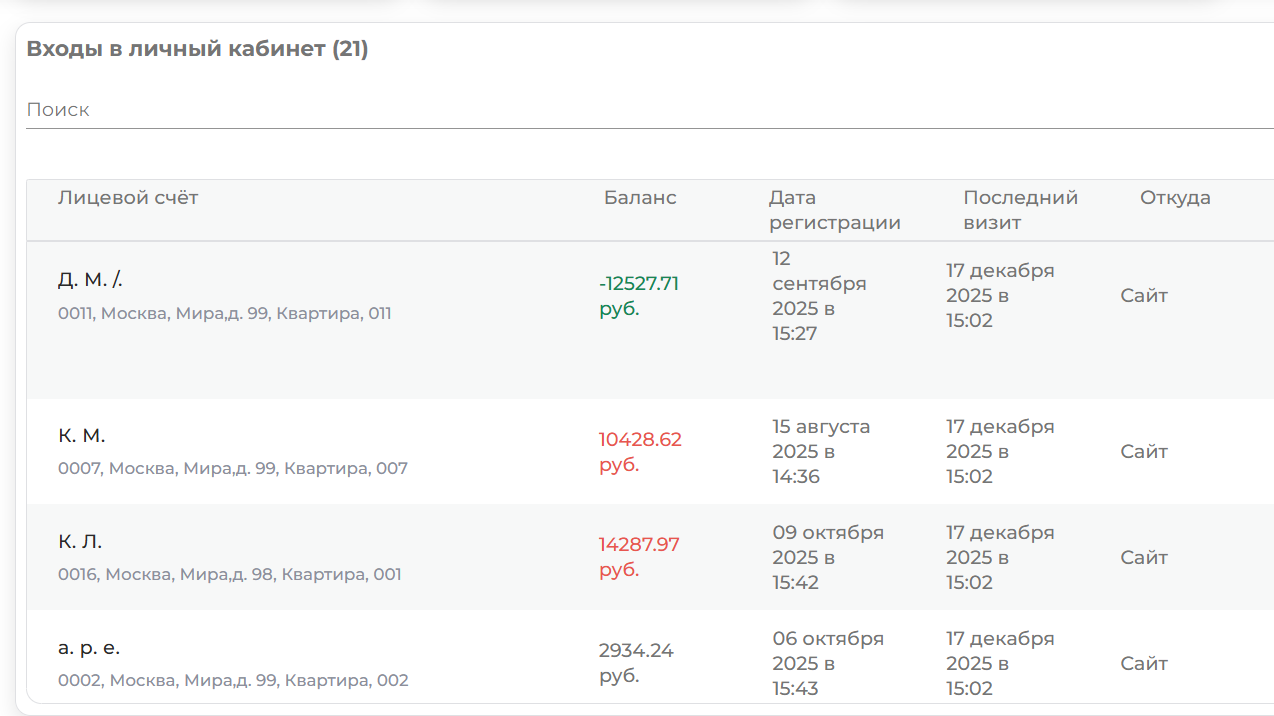Screen dimensions: 1274x716
Task: Click the Входы в личный кабинет (21) heading
Action: [x=197, y=49]
